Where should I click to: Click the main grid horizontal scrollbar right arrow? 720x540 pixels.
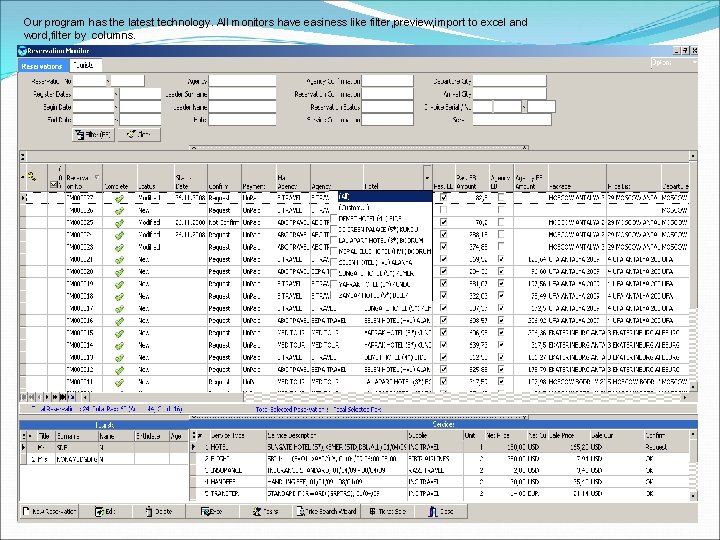tap(684, 397)
